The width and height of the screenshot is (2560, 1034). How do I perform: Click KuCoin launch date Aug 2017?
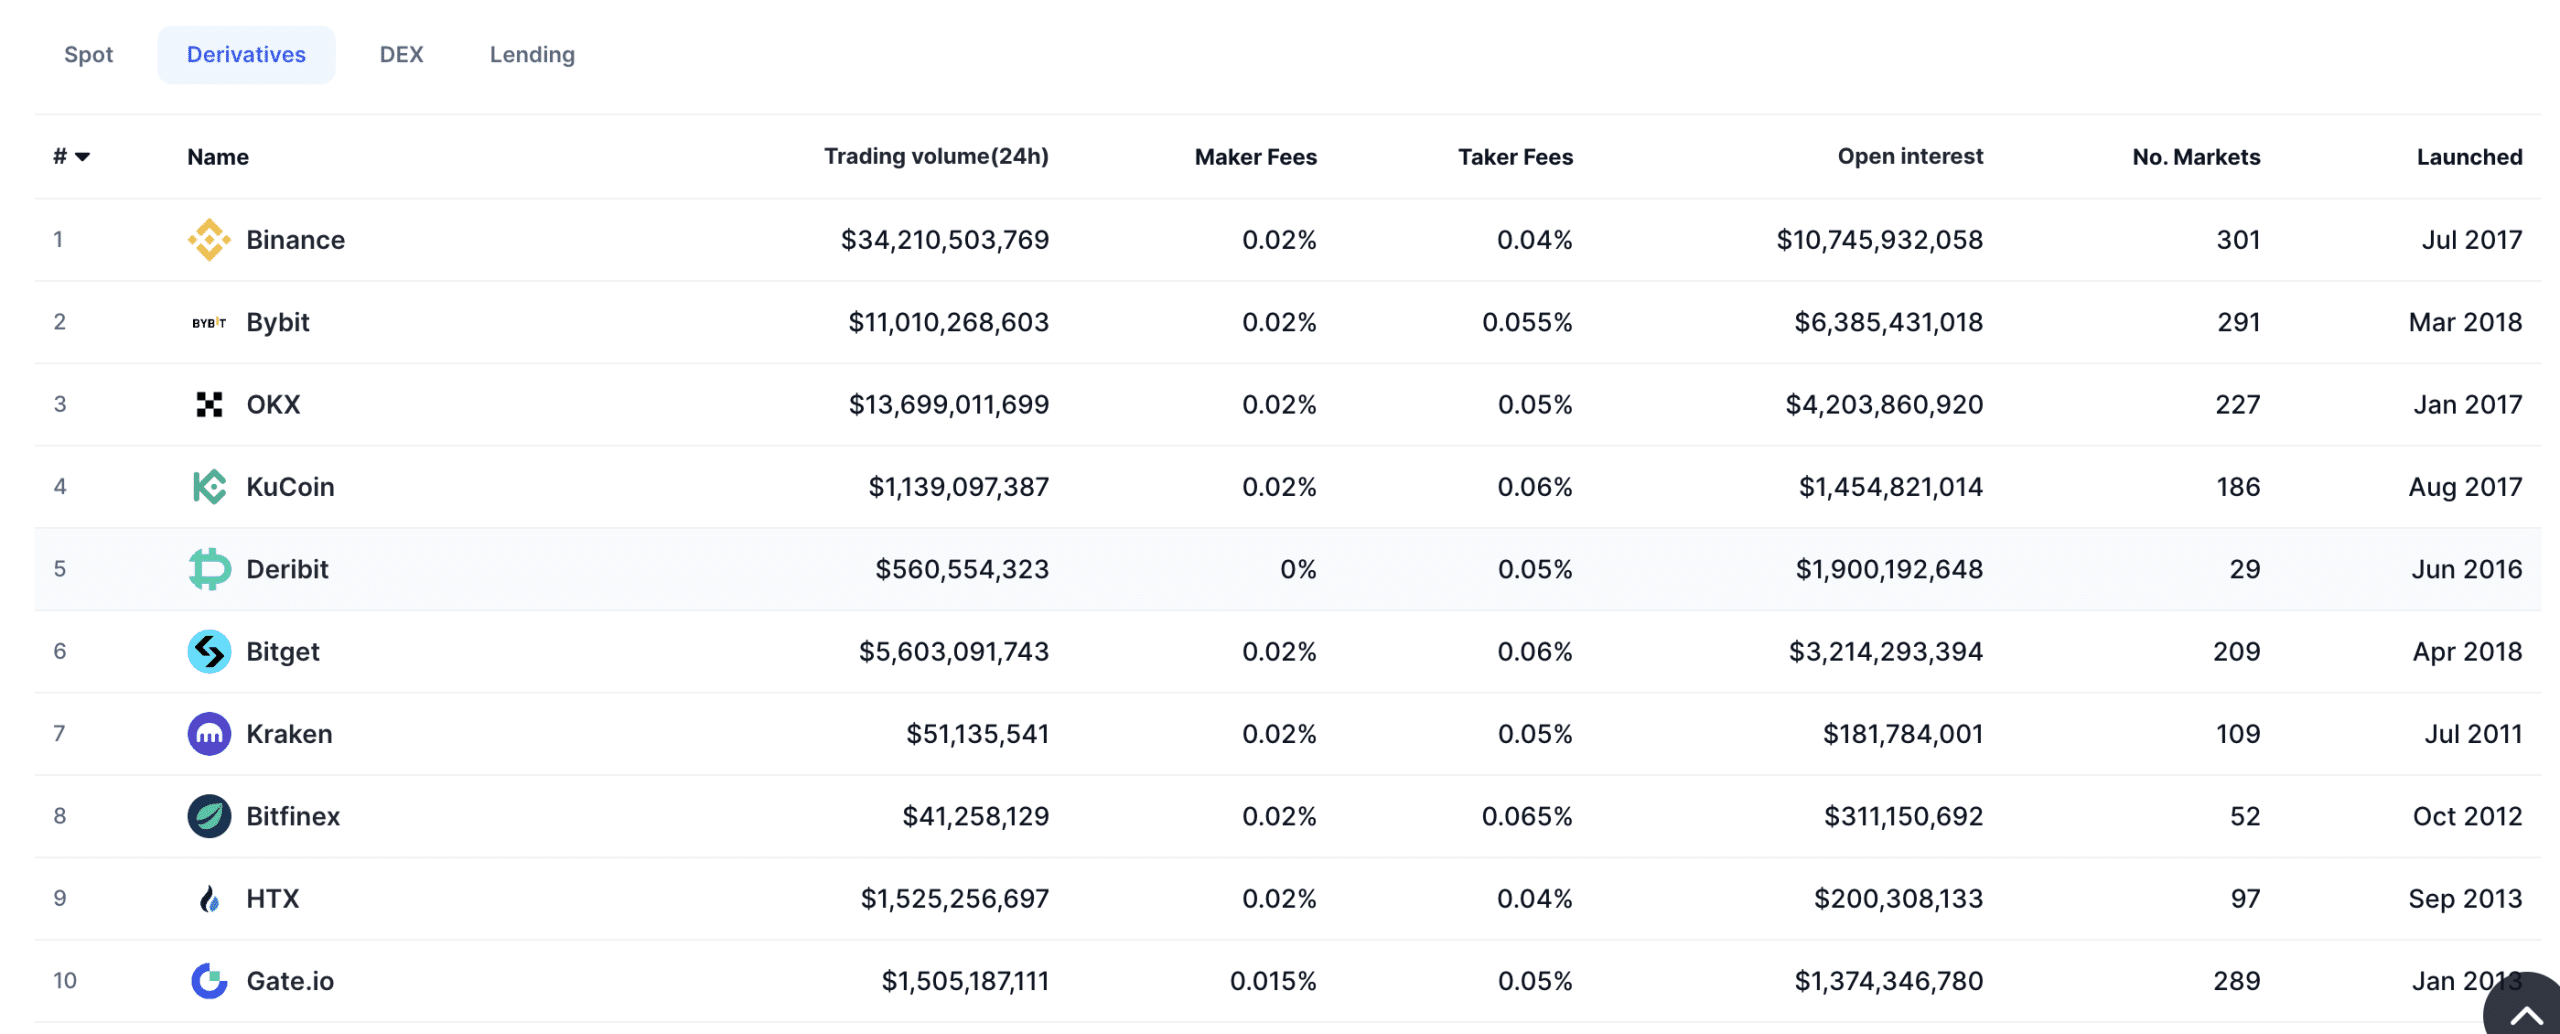2466,487
